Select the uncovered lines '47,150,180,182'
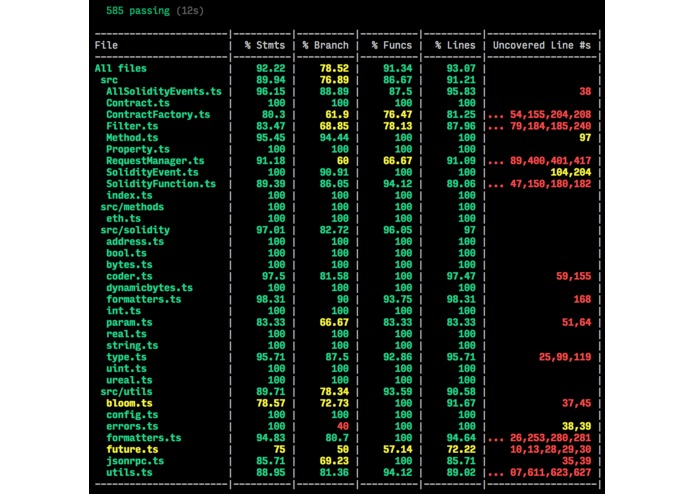Image resolution: width=695 pixels, height=494 pixels. point(551,183)
